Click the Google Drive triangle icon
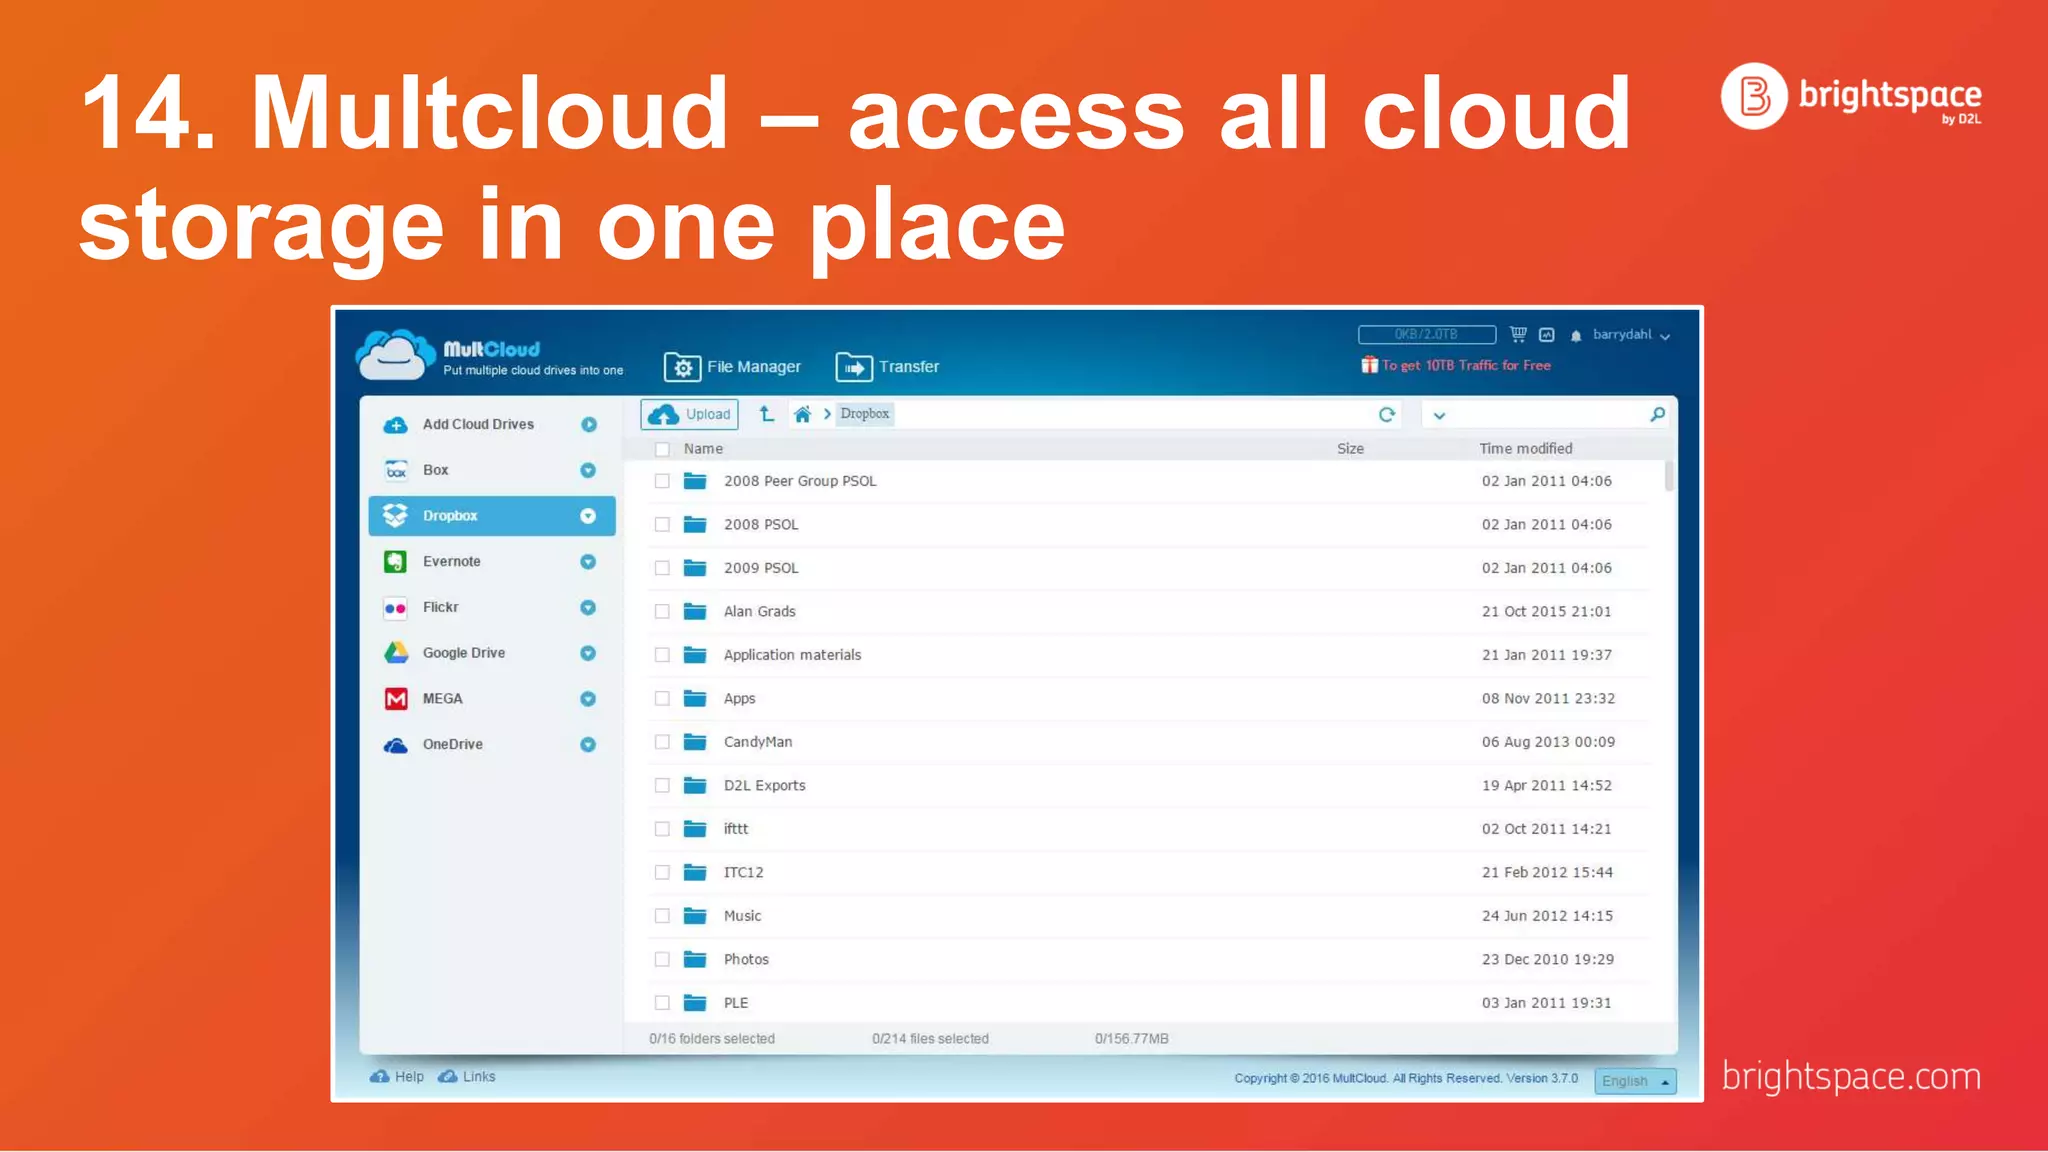 click(396, 653)
